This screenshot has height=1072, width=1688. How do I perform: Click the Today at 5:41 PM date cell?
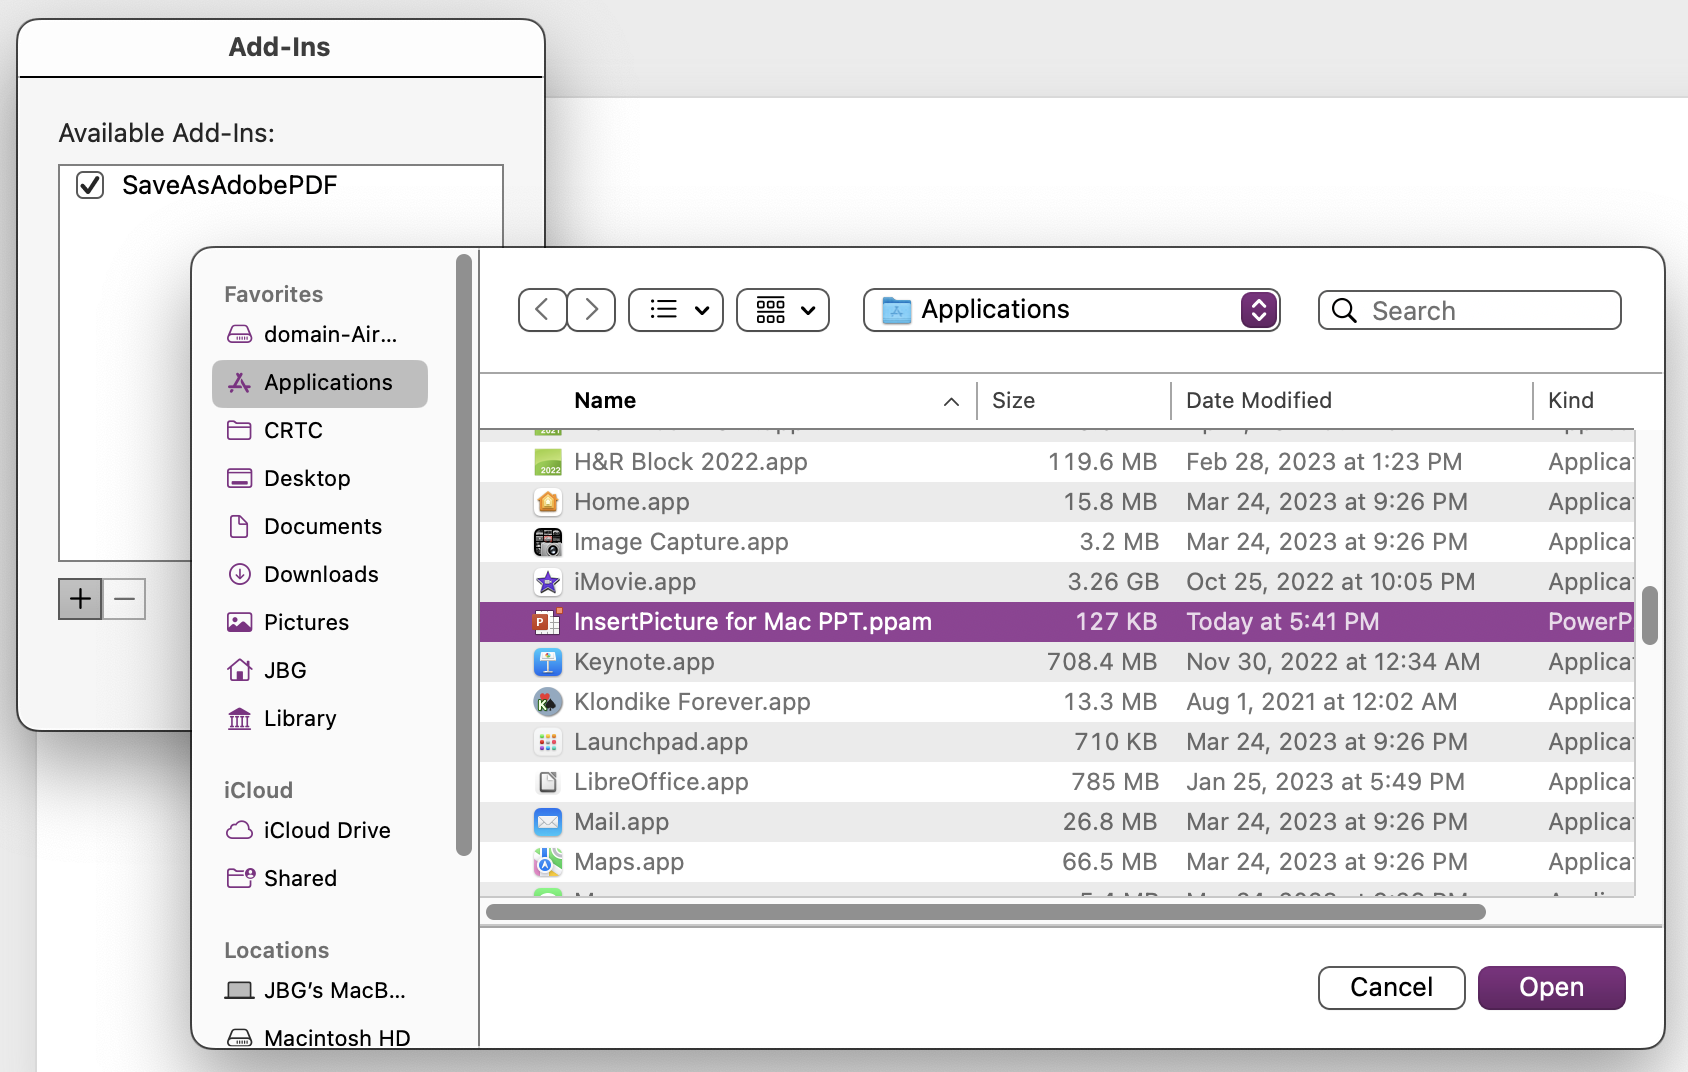1282,622
